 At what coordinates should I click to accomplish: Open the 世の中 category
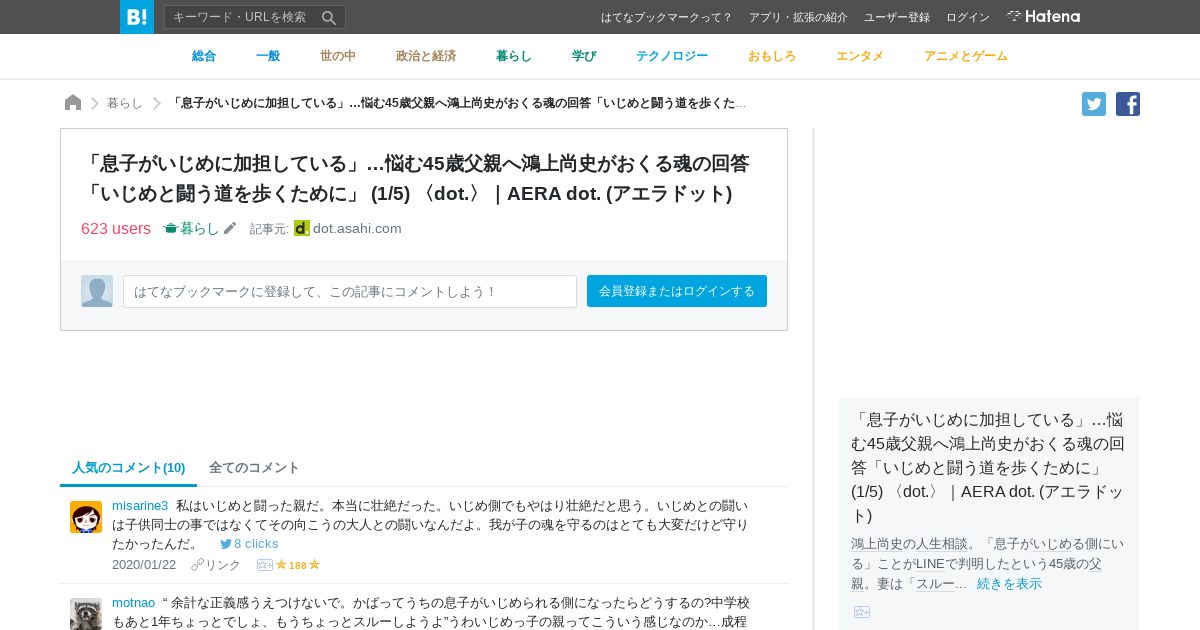pyautogui.click(x=338, y=56)
